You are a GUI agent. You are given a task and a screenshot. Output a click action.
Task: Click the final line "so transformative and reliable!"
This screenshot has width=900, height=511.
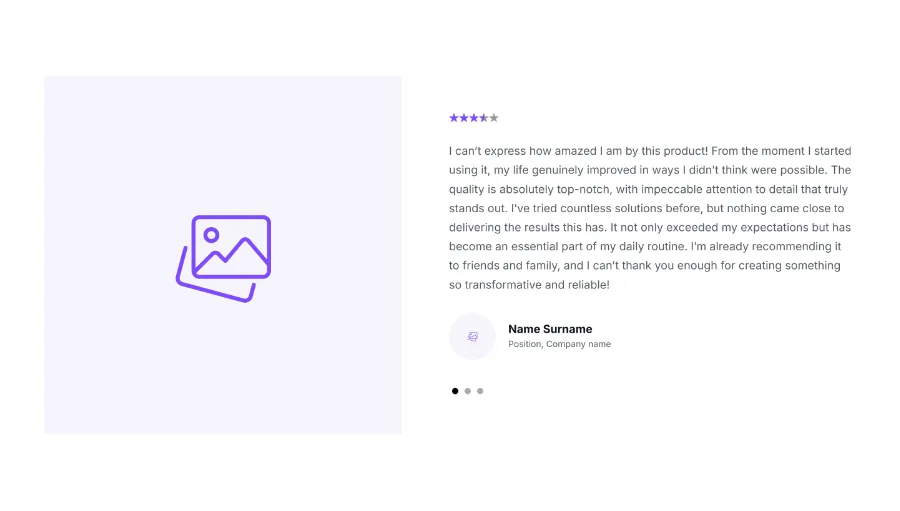[x=529, y=285]
